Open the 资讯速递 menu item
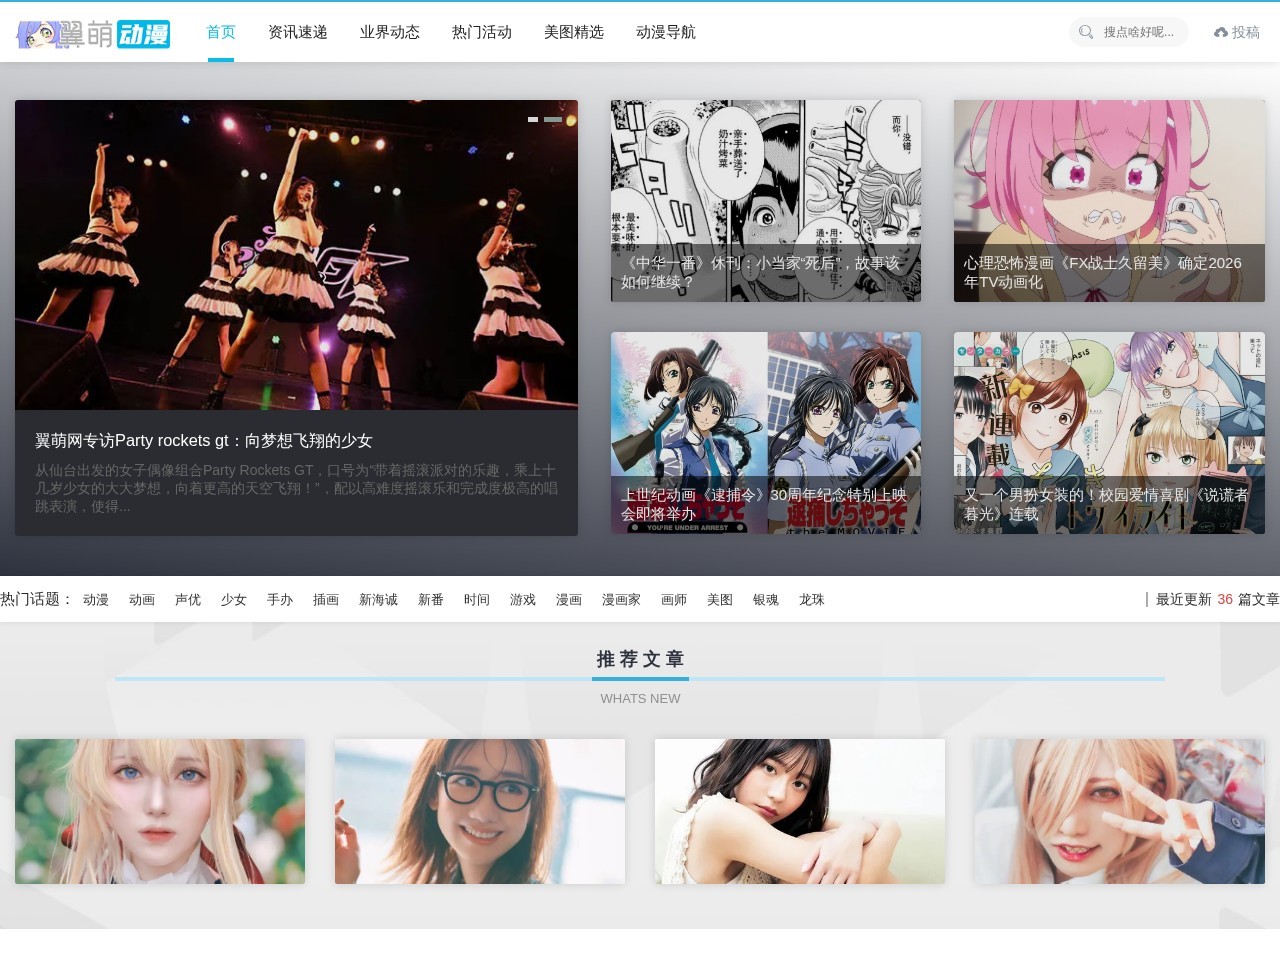The width and height of the screenshot is (1280, 960). point(298,32)
